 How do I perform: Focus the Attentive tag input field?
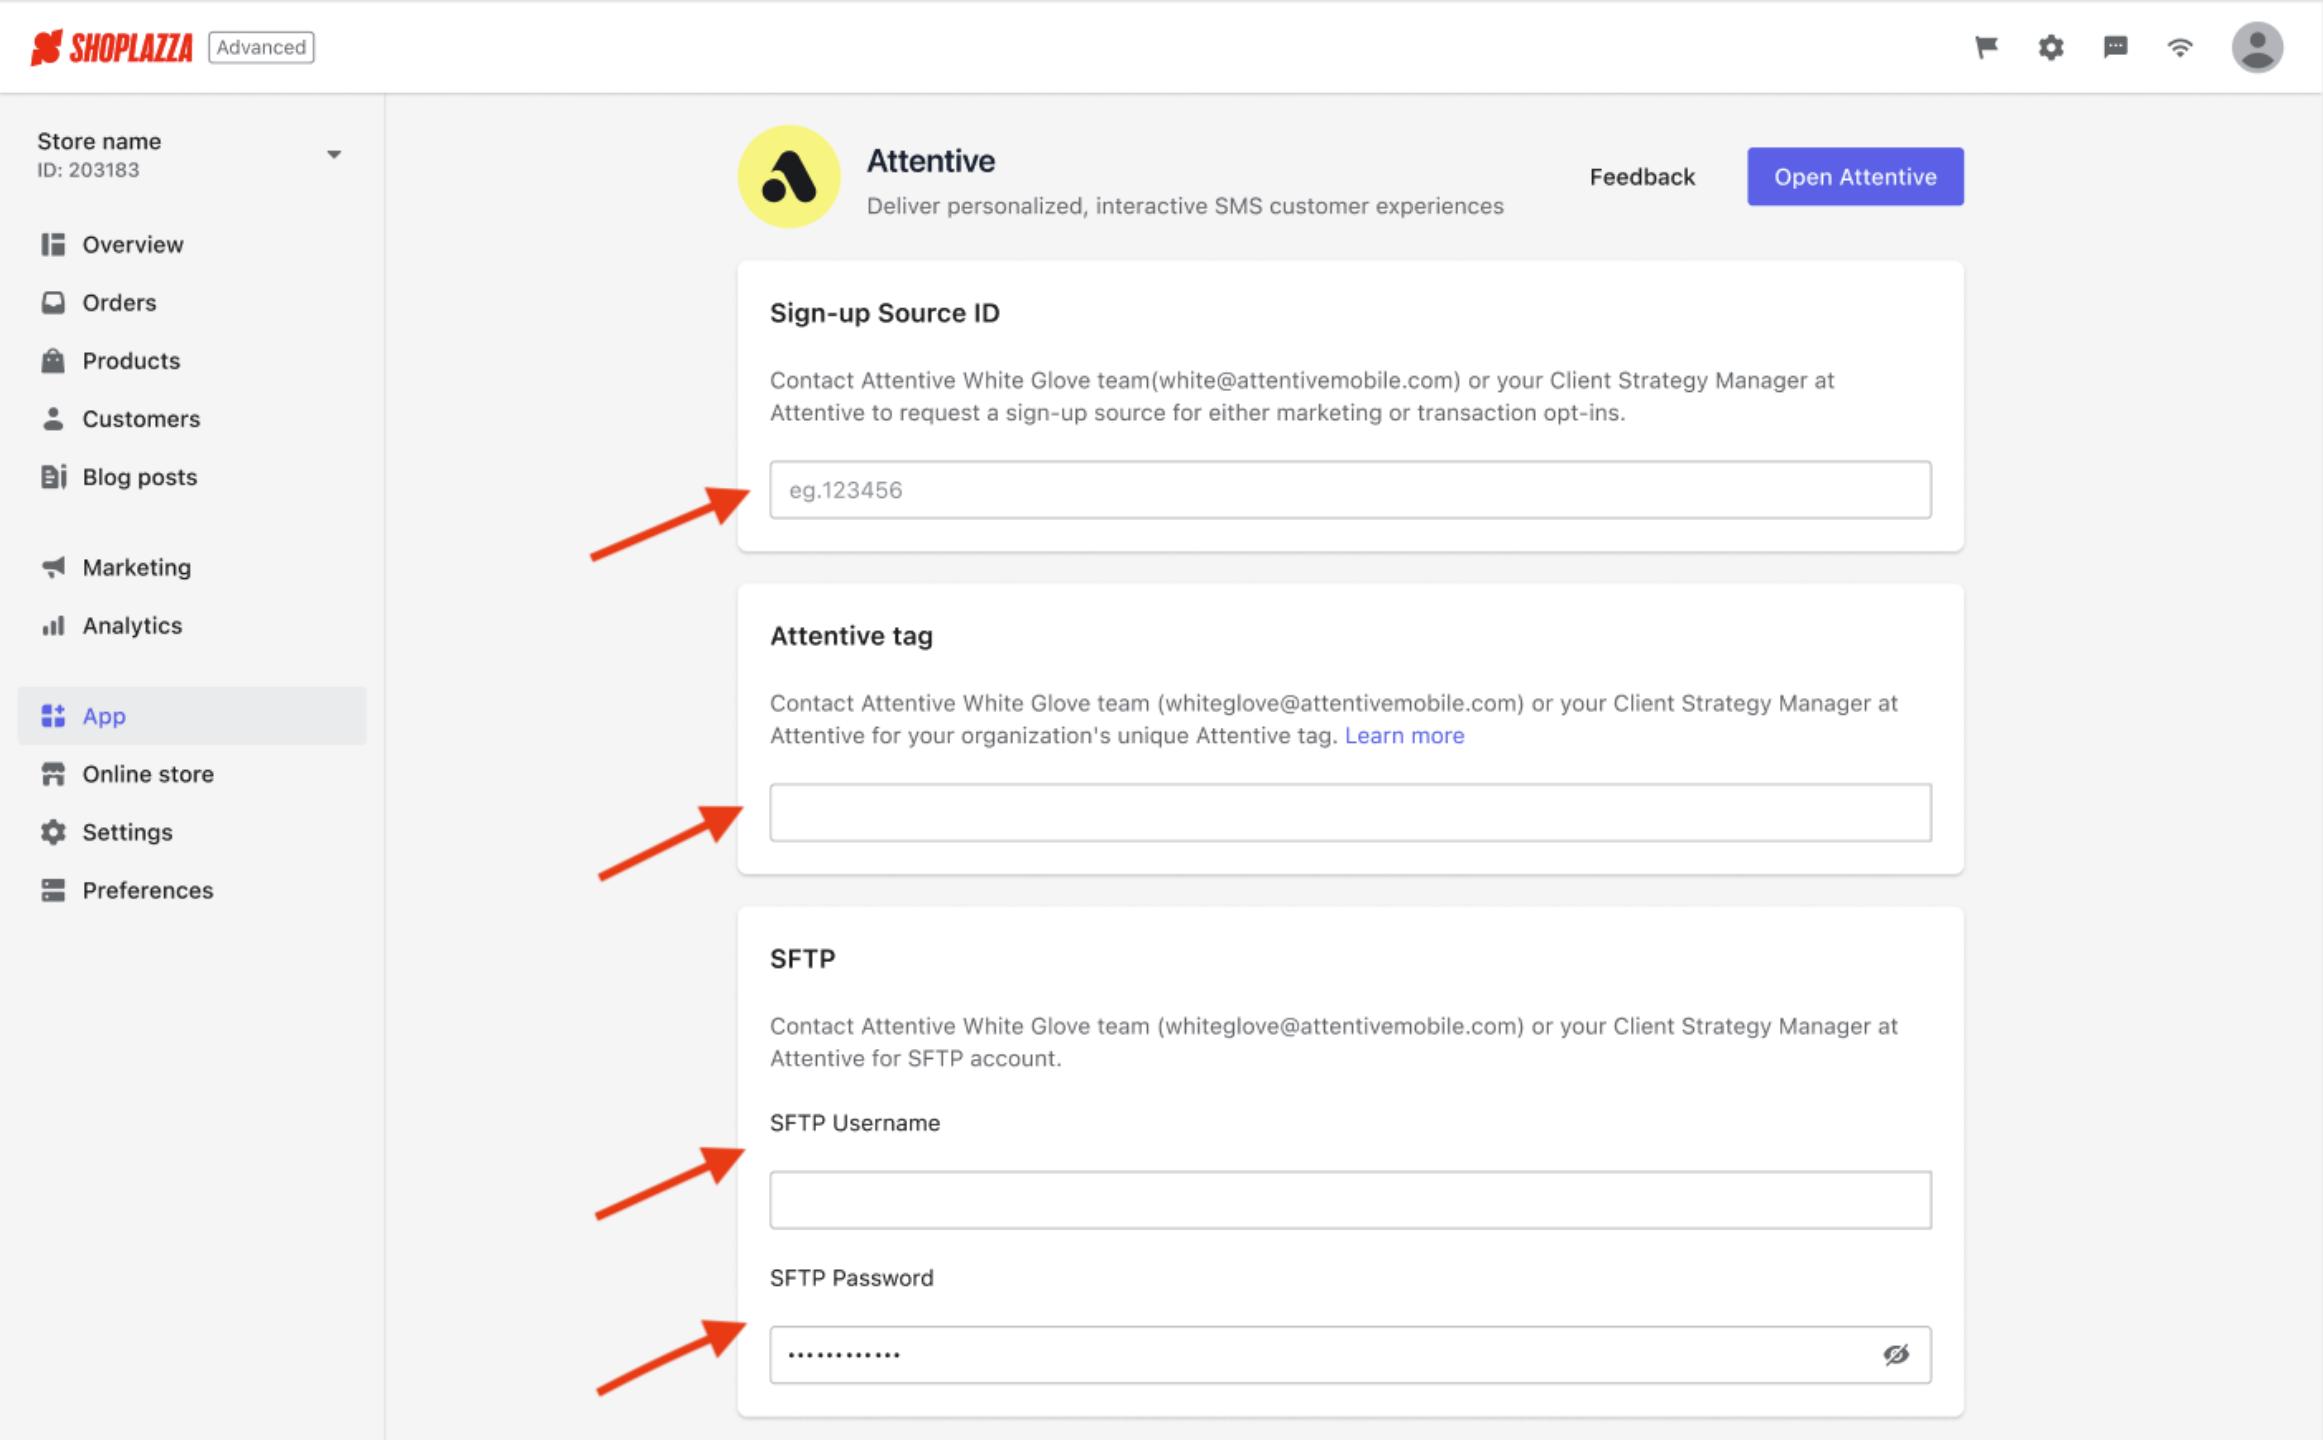coord(1350,812)
